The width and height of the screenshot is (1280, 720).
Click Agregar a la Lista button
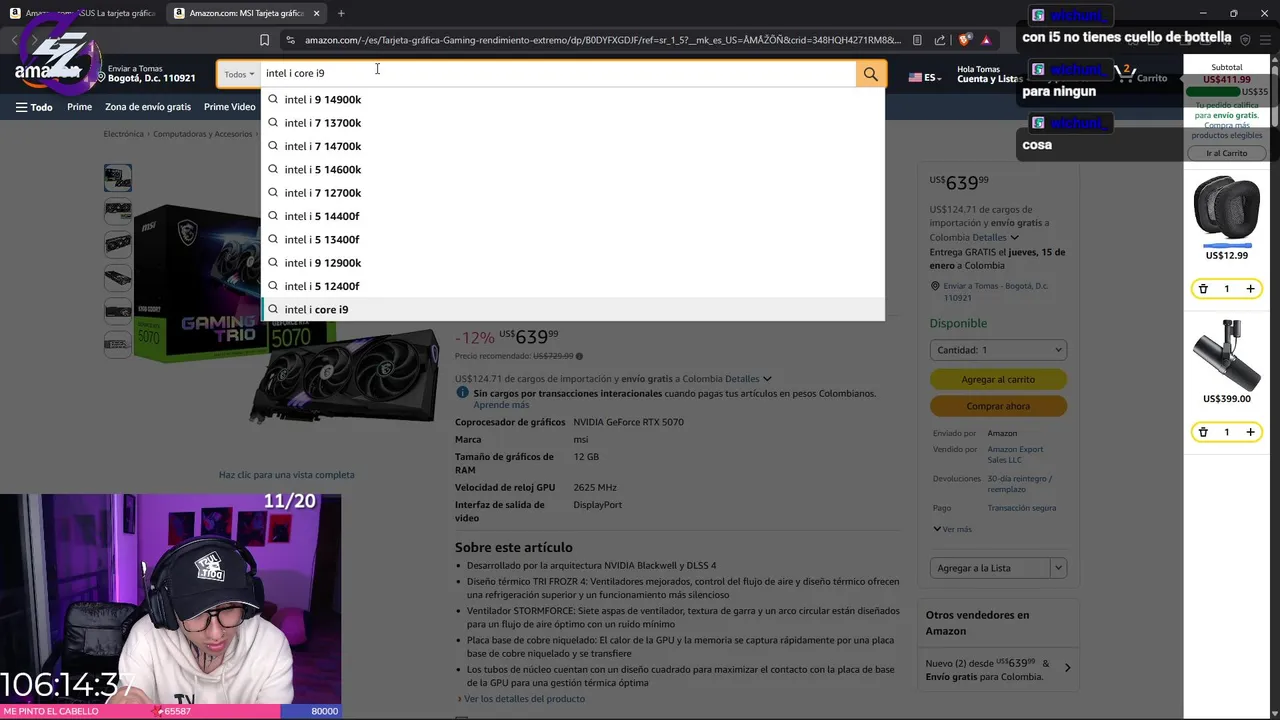990,568
